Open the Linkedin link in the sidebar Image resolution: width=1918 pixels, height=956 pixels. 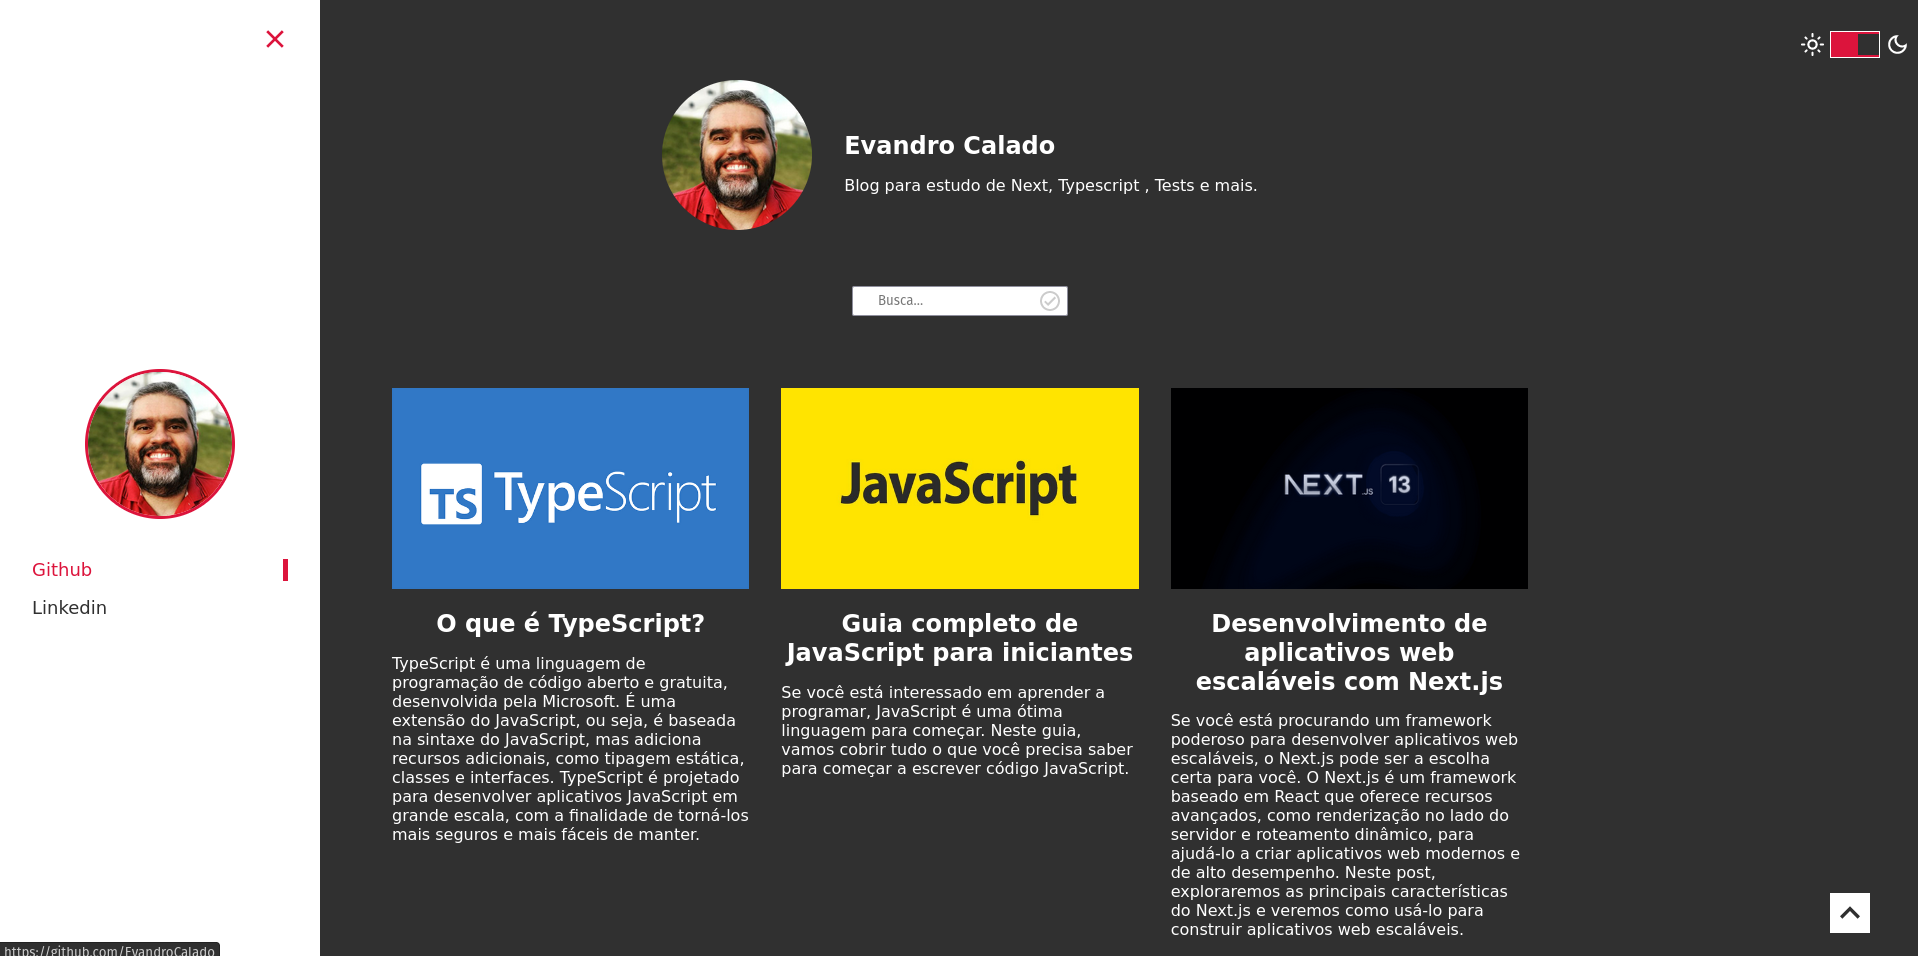pyautogui.click(x=69, y=607)
